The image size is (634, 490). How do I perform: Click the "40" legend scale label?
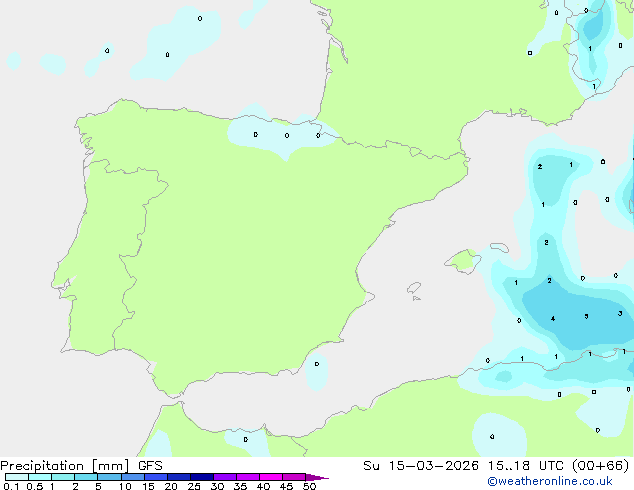[263, 486]
